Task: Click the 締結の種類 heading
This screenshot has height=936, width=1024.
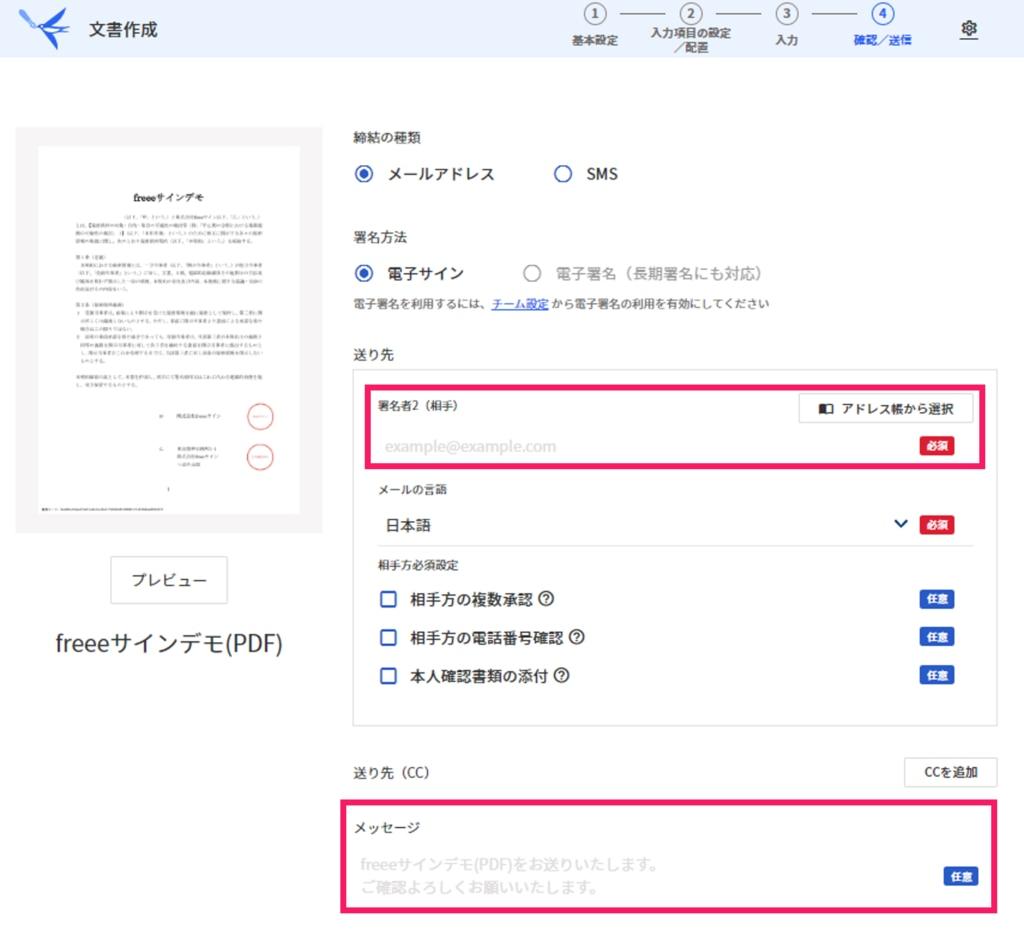Action: point(387,137)
